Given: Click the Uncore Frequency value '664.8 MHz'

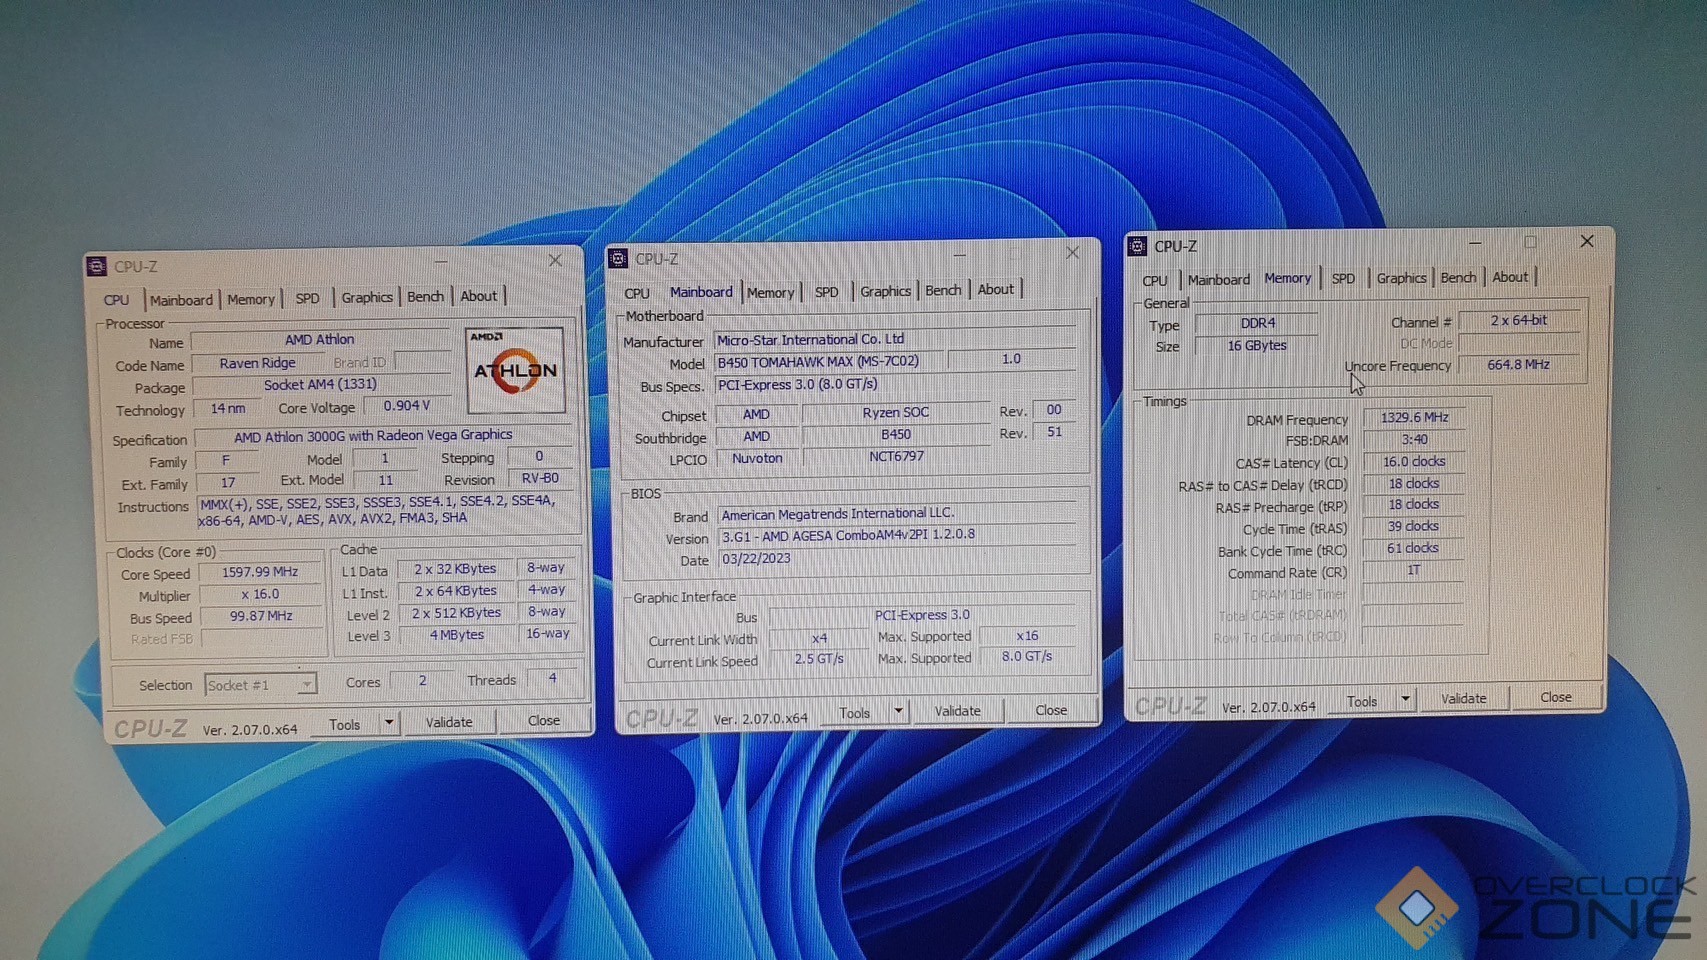Looking at the screenshot, I should point(1518,364).
